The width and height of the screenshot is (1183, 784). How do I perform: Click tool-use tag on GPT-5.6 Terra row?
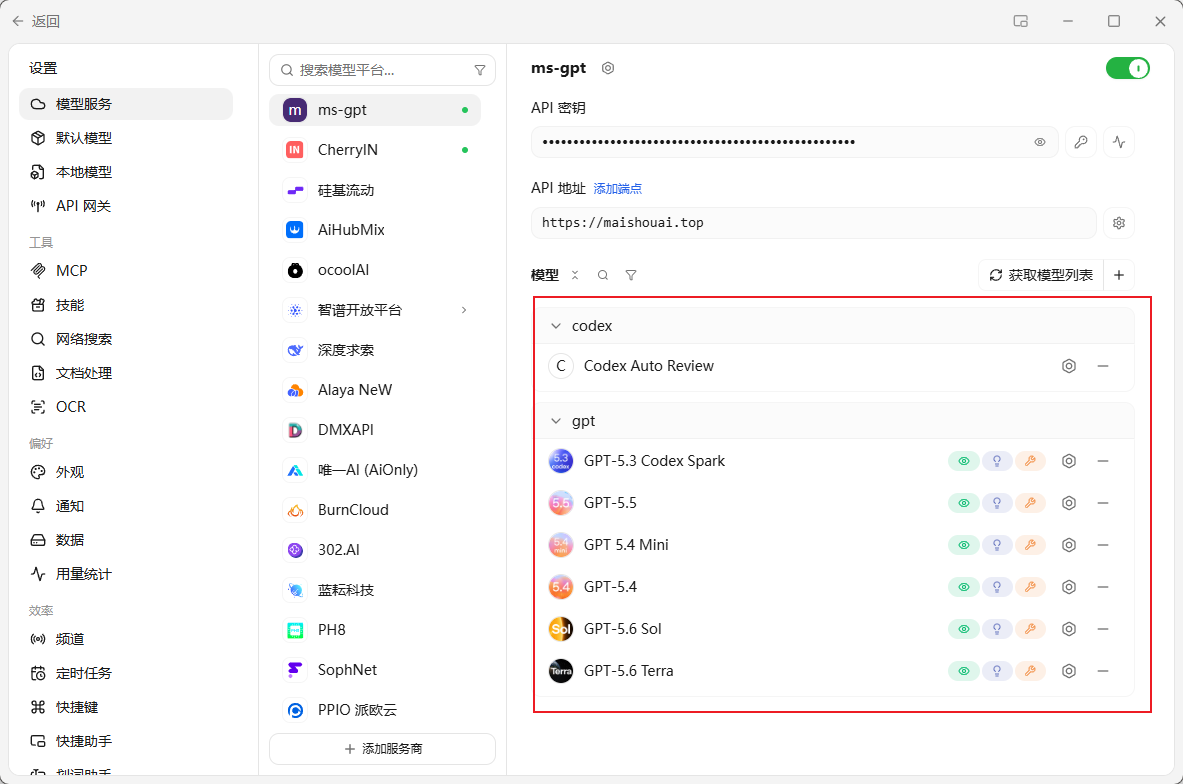(1030, 671)
